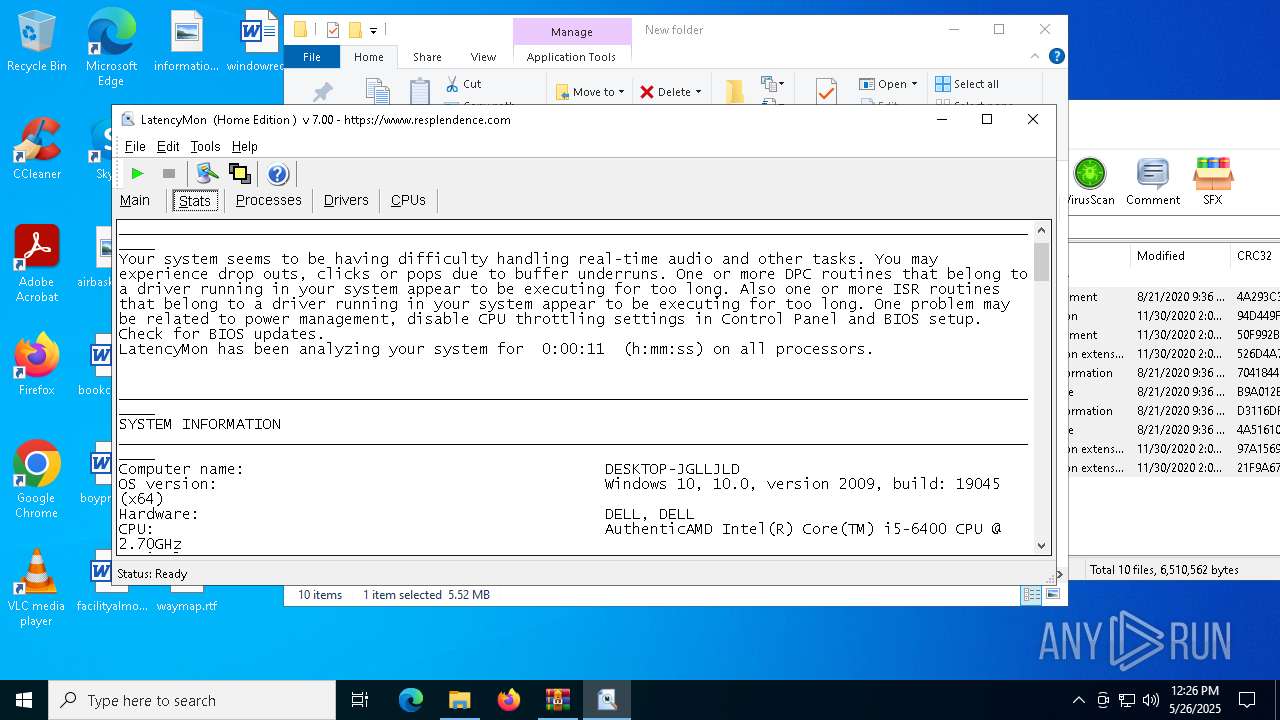Sort WinRAR list by Modified column
Screen dimensions: 1280x720
click(1180, 256)
